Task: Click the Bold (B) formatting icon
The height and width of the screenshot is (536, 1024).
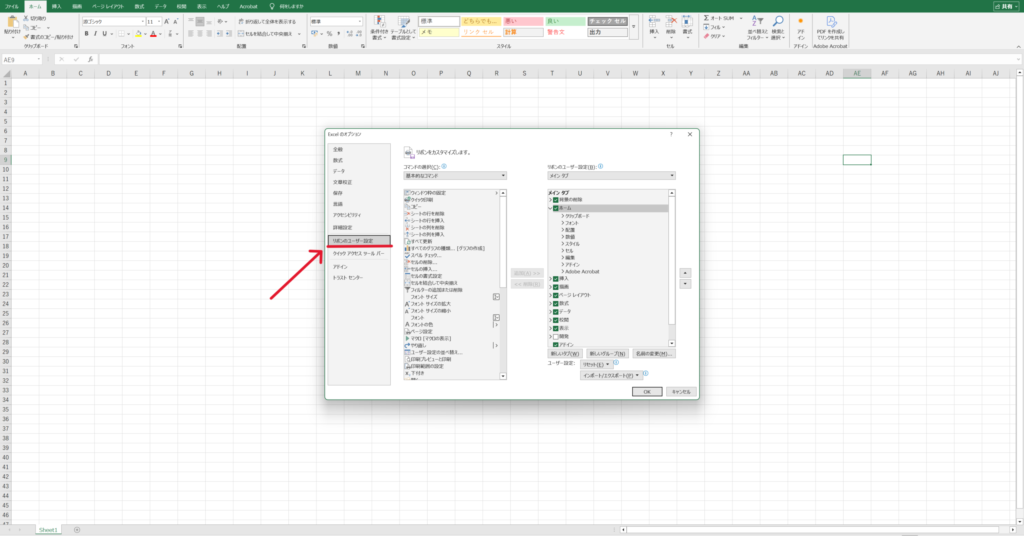Action: pos(87,32)
